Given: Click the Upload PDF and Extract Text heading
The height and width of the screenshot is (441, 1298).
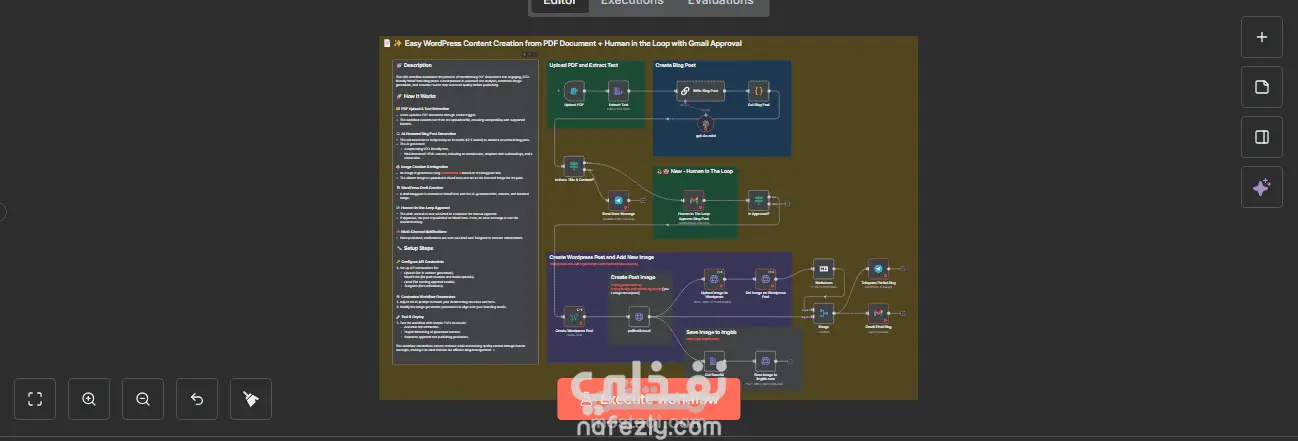Looking at the screenshot, I should point(584,65).
